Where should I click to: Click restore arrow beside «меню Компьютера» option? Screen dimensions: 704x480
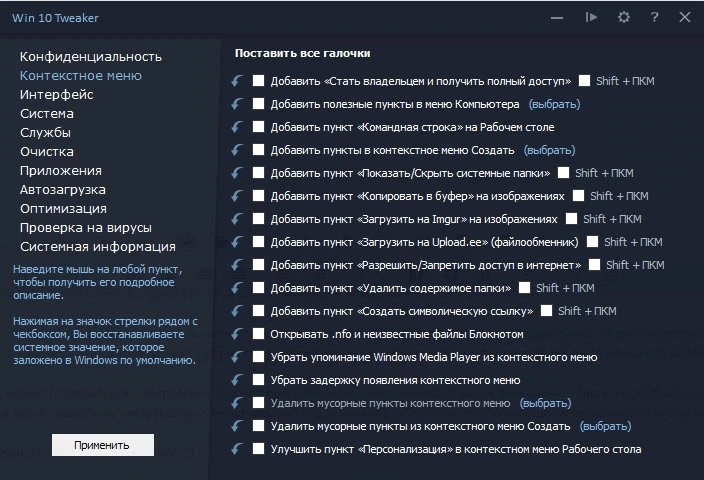237,104
